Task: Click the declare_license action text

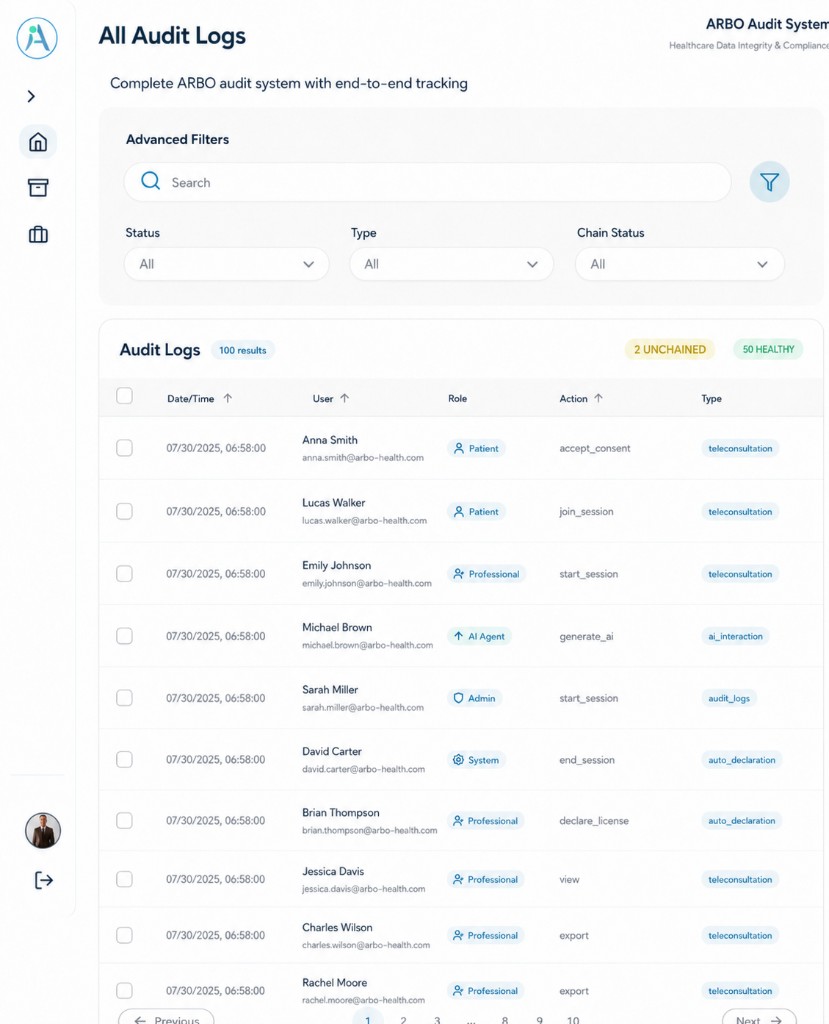Action: point(594,821)
